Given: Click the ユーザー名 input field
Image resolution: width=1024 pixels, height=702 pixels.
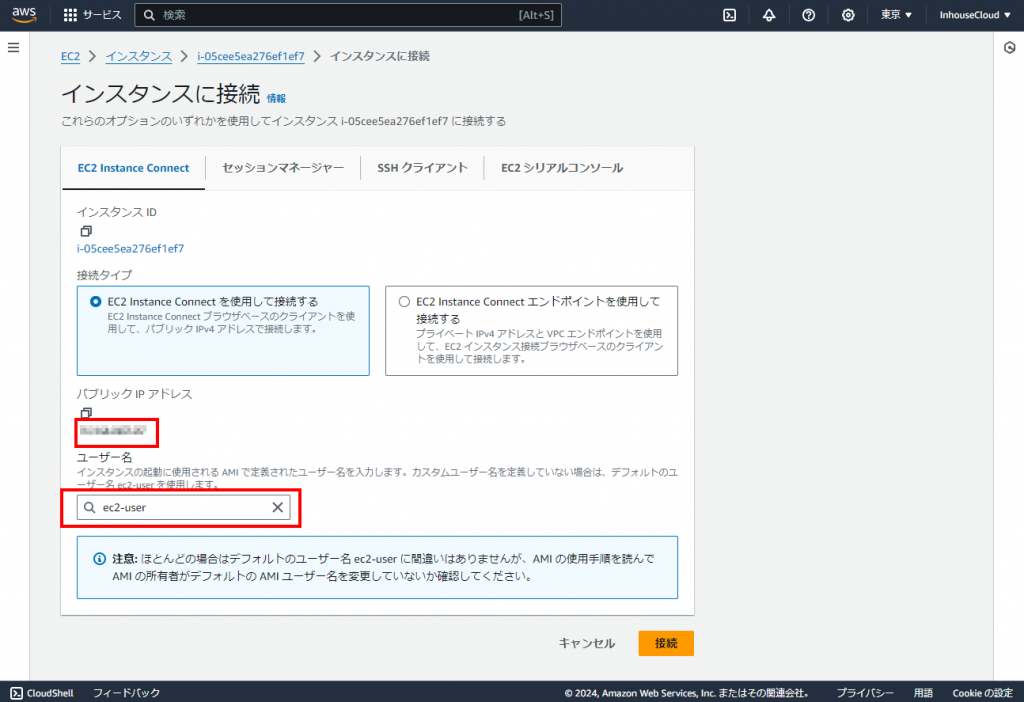Looking at the screenshot, I should click(x=180, y=508).
